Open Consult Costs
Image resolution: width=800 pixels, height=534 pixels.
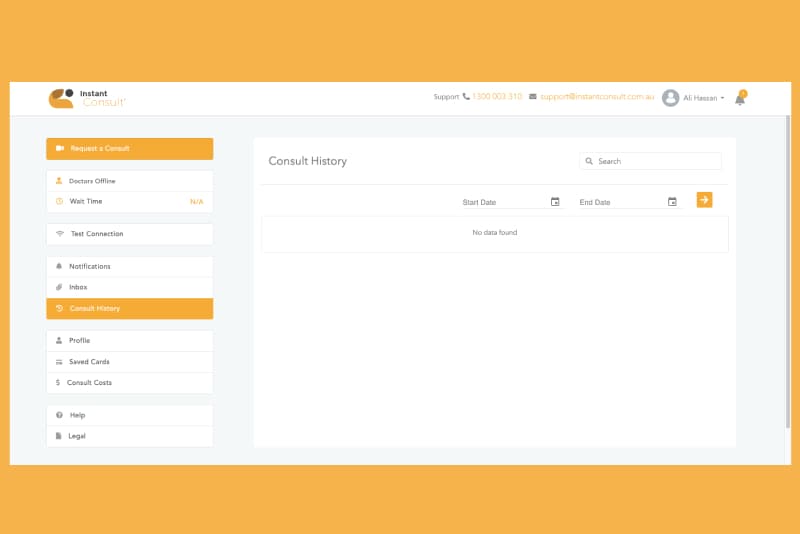coord(130,383)
